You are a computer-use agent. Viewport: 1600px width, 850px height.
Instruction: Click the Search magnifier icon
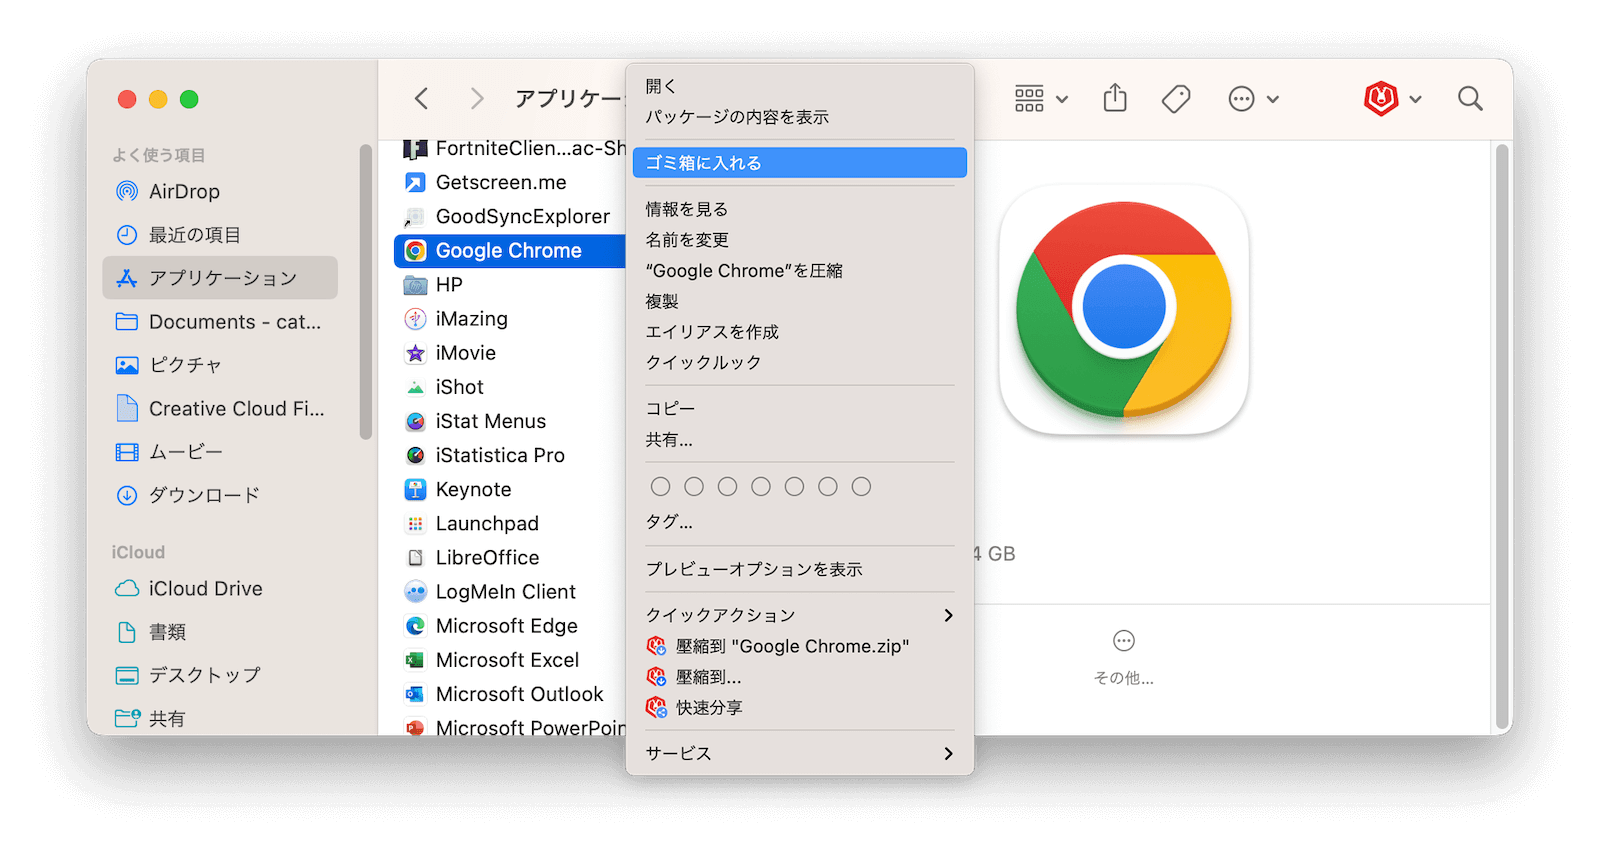pyautogui.click(x=1470, y=98)
